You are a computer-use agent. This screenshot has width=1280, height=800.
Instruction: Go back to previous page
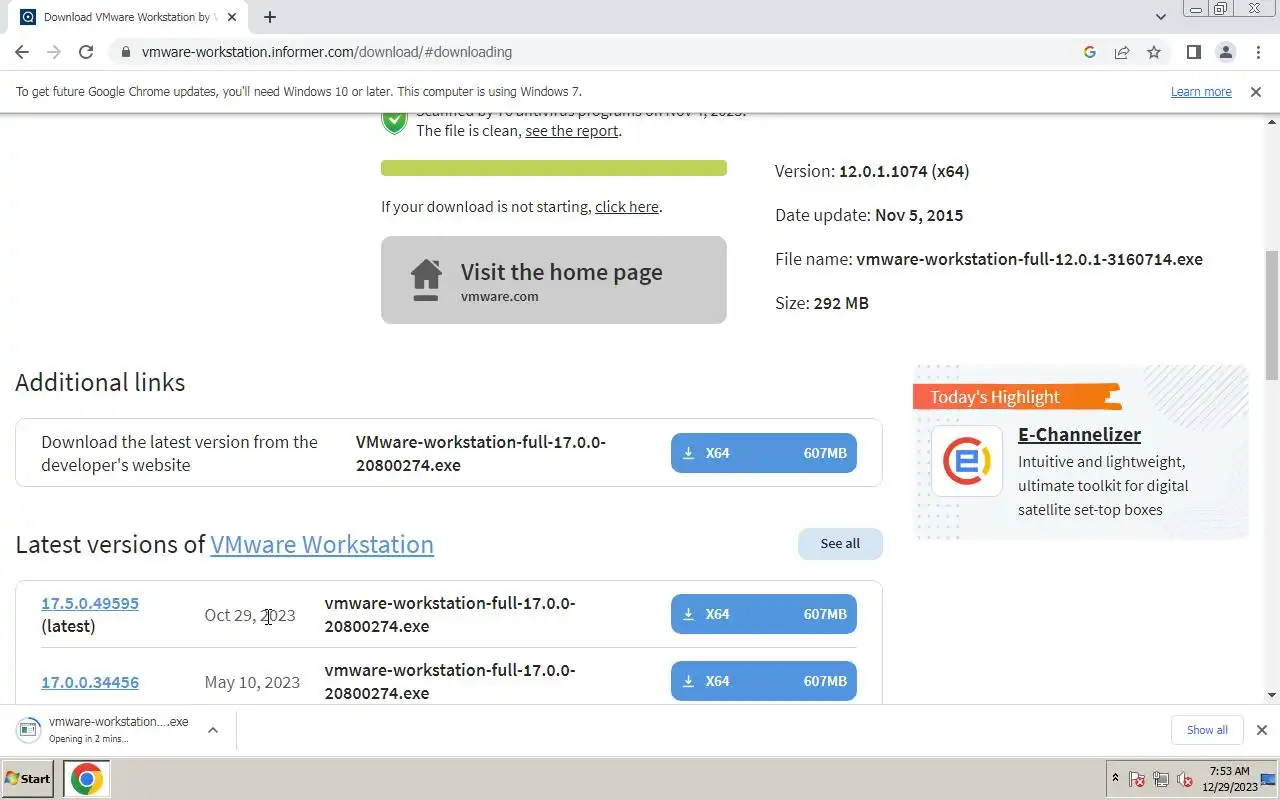22,52
